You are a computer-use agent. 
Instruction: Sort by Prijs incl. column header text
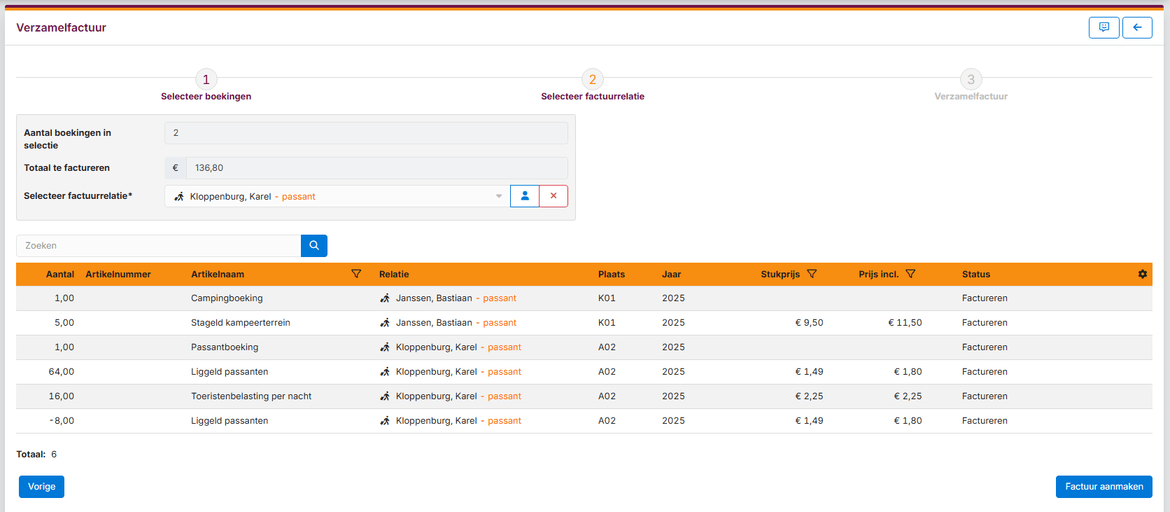[x=879, y=274]
